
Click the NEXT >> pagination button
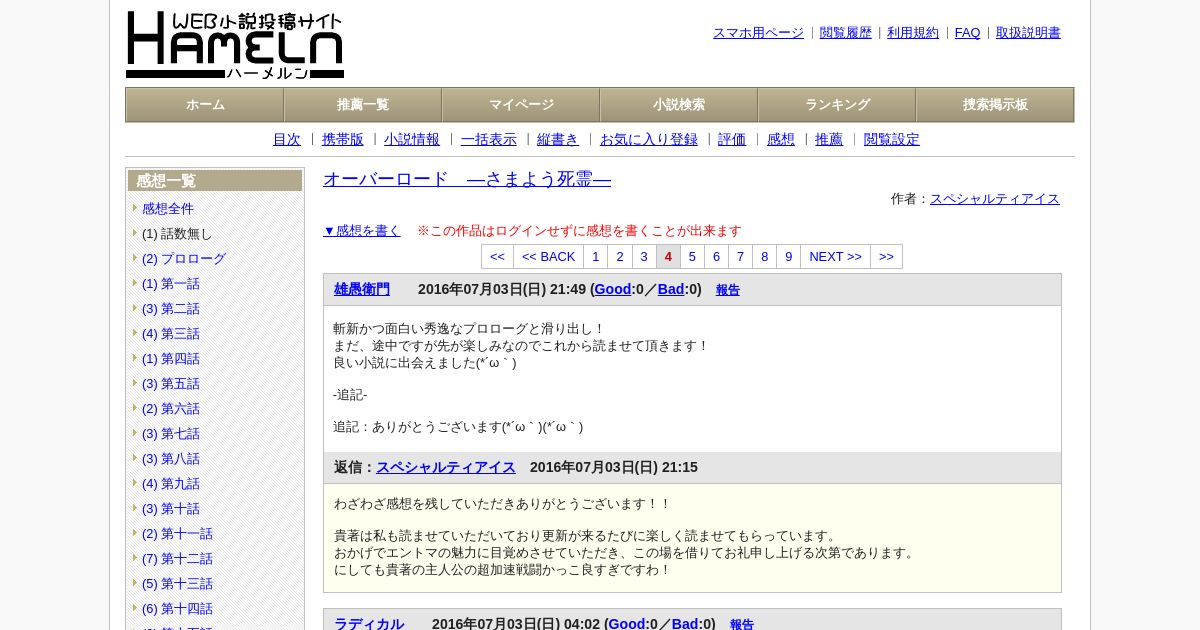click(835, 257)
